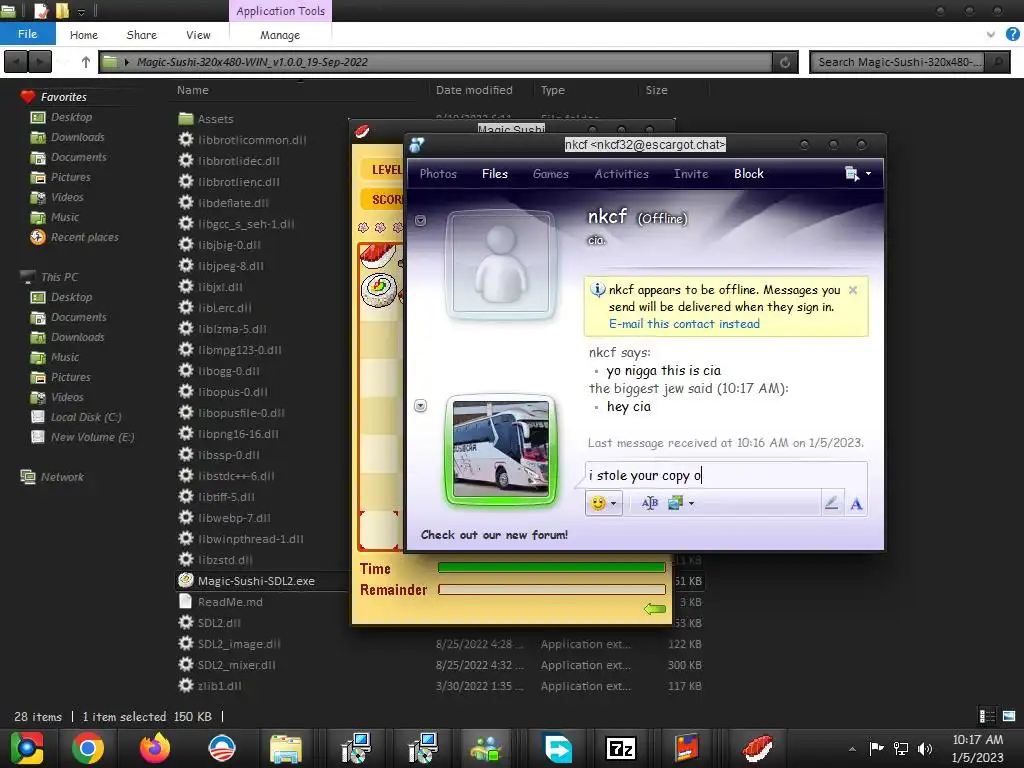This screenshot has width=1024, height=768.
Task: Click the wink/translate AB icon in chat toolbar
Action: pyautogui.click(x=650, y=503)
